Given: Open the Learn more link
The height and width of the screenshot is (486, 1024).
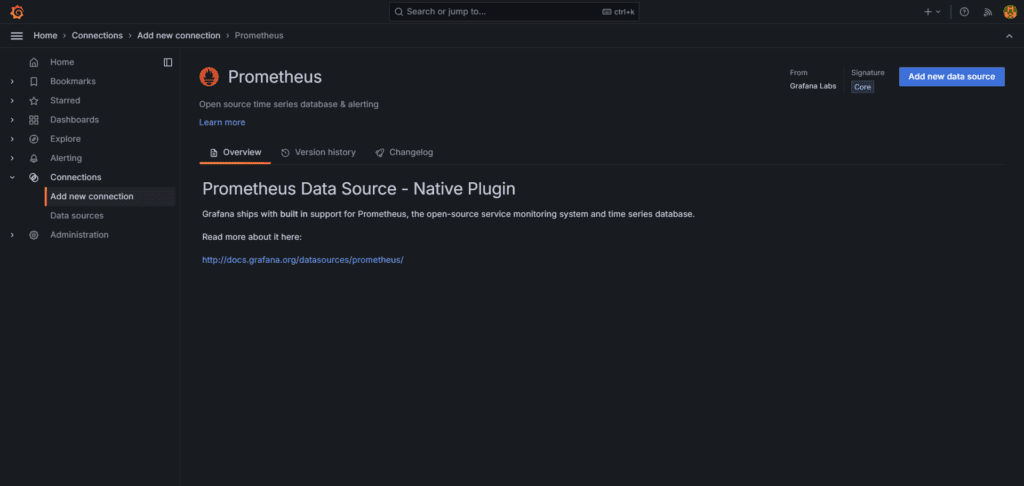Looking at the screenshot, I should tap(222, 122).
